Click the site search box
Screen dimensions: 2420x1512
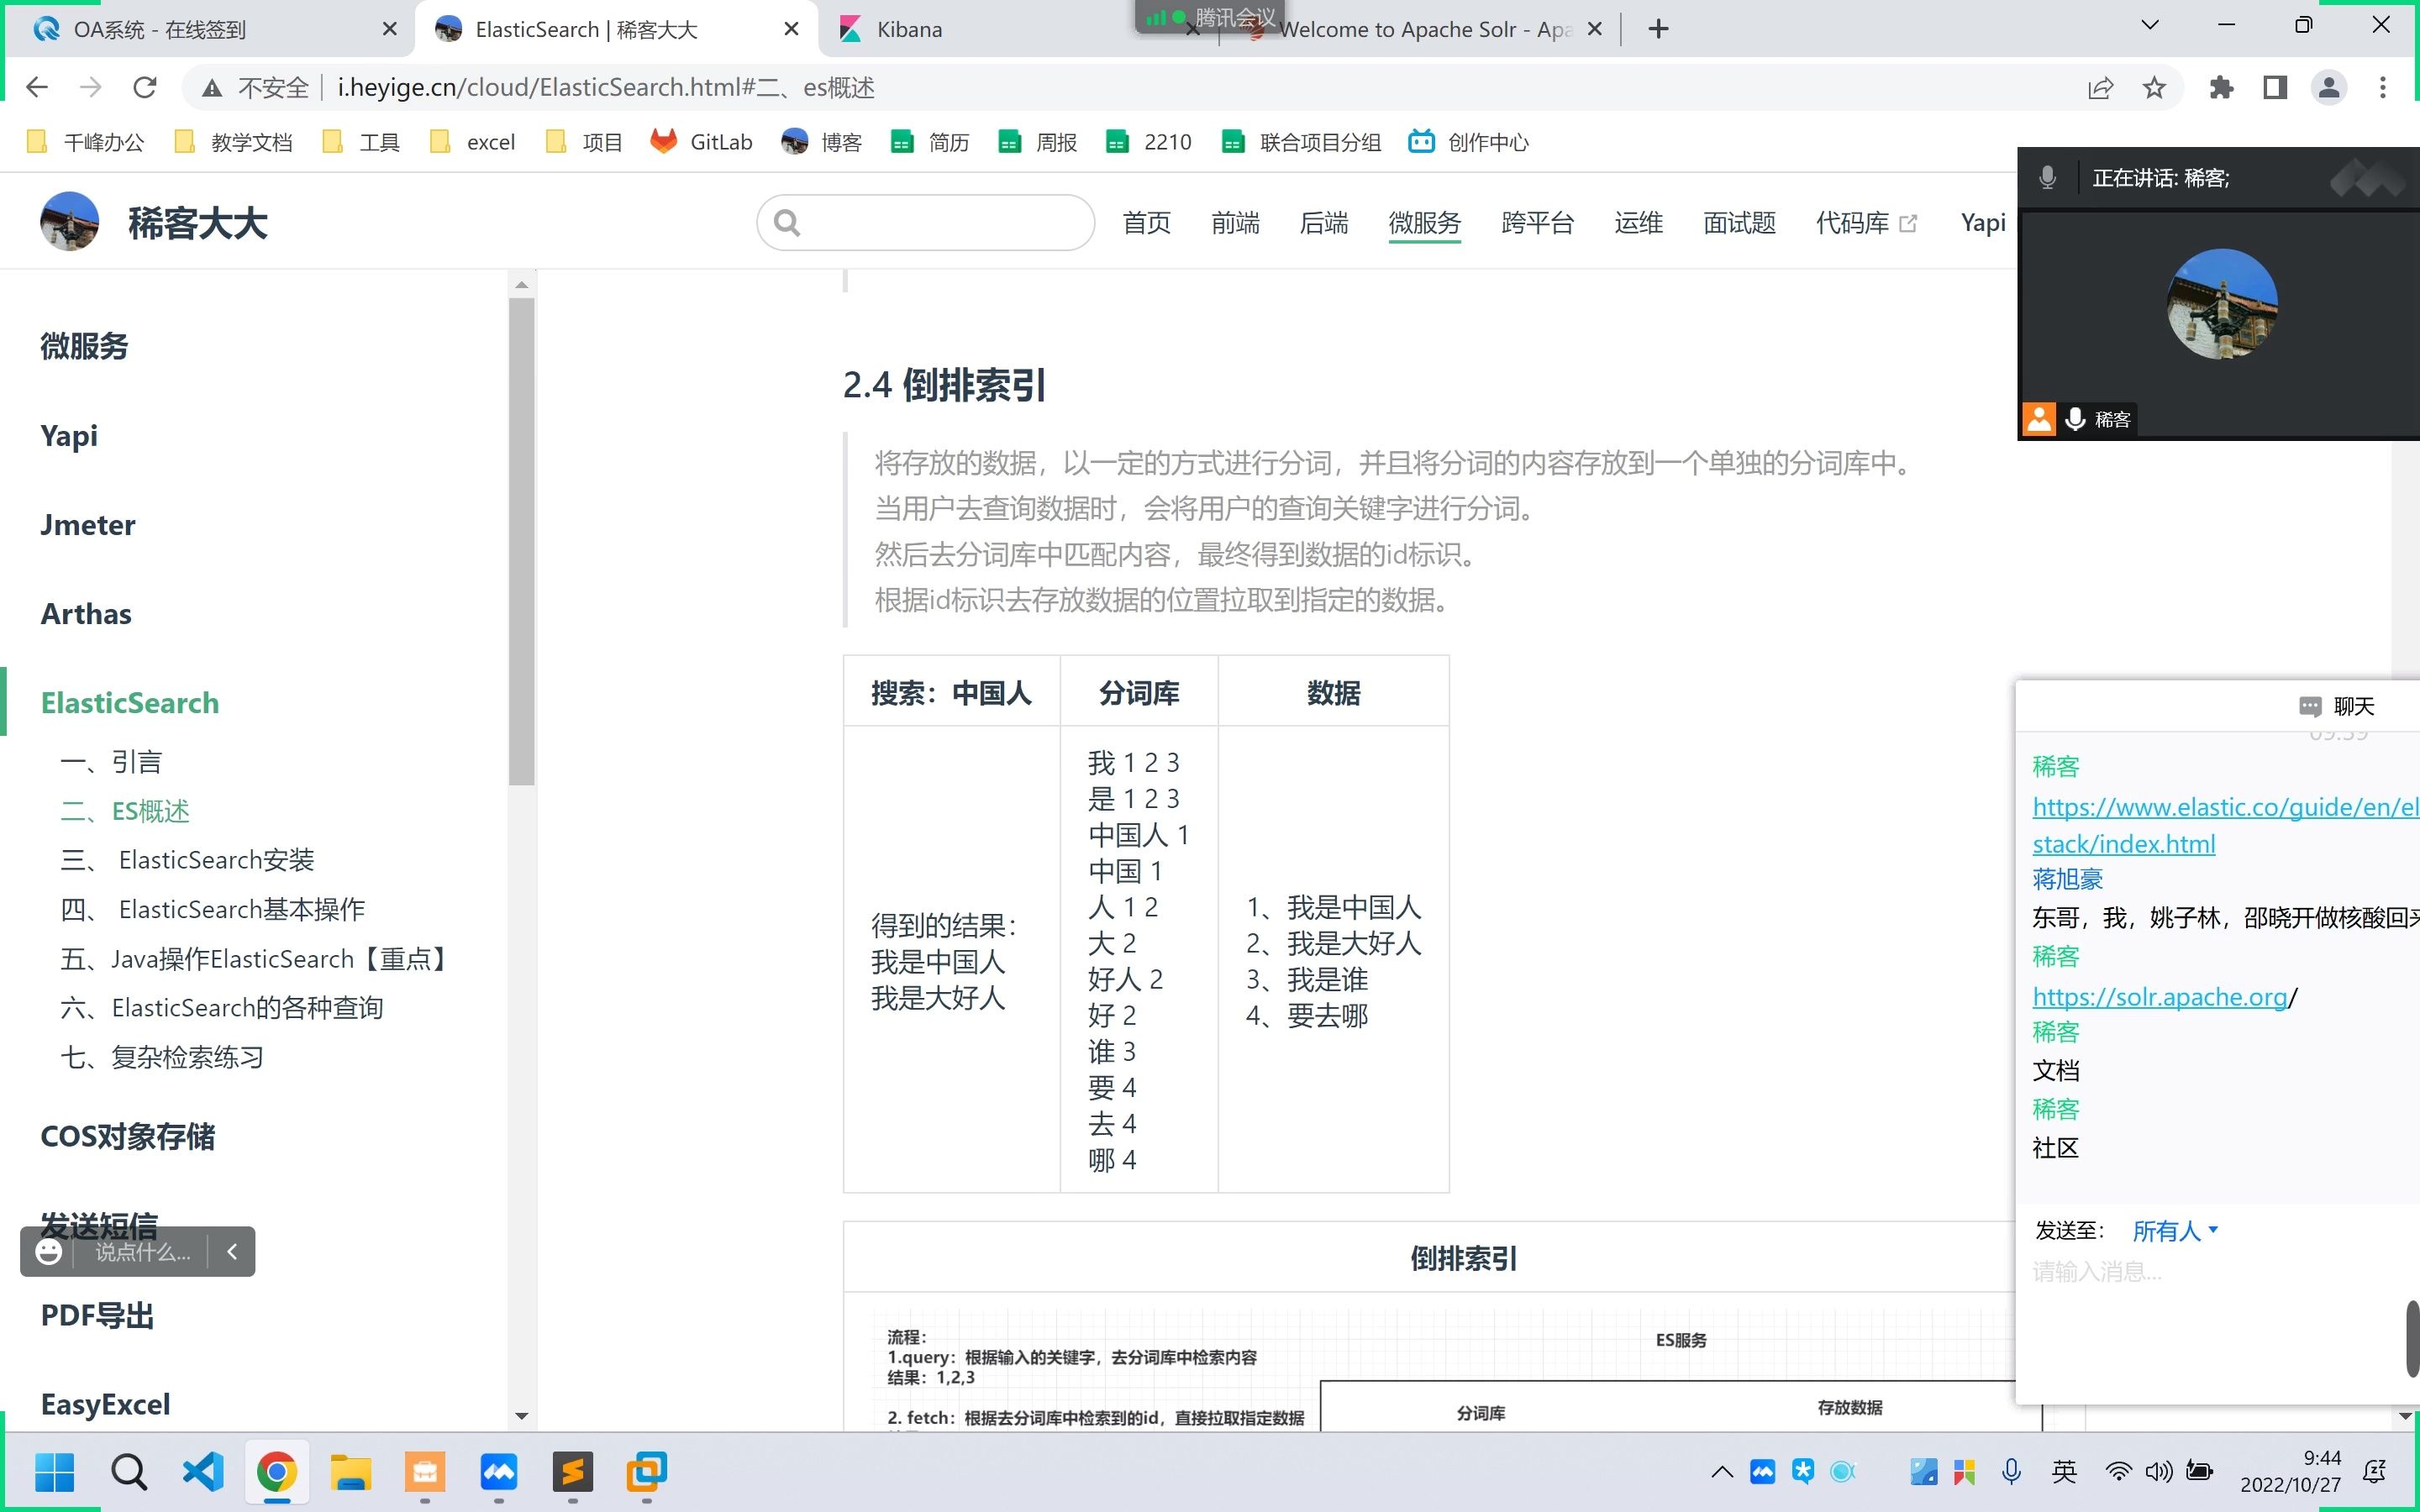pos(926,222)
